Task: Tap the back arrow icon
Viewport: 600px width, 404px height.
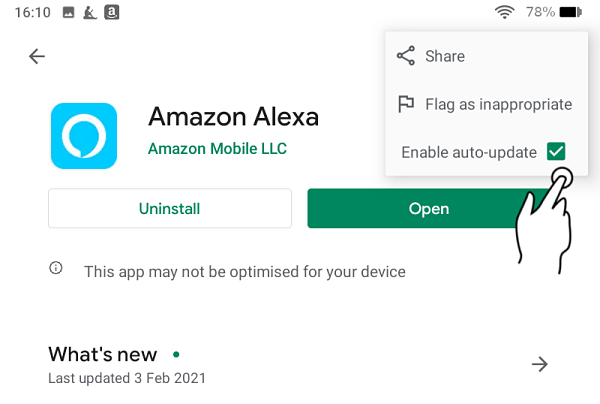Action: [x=37, y=56]
